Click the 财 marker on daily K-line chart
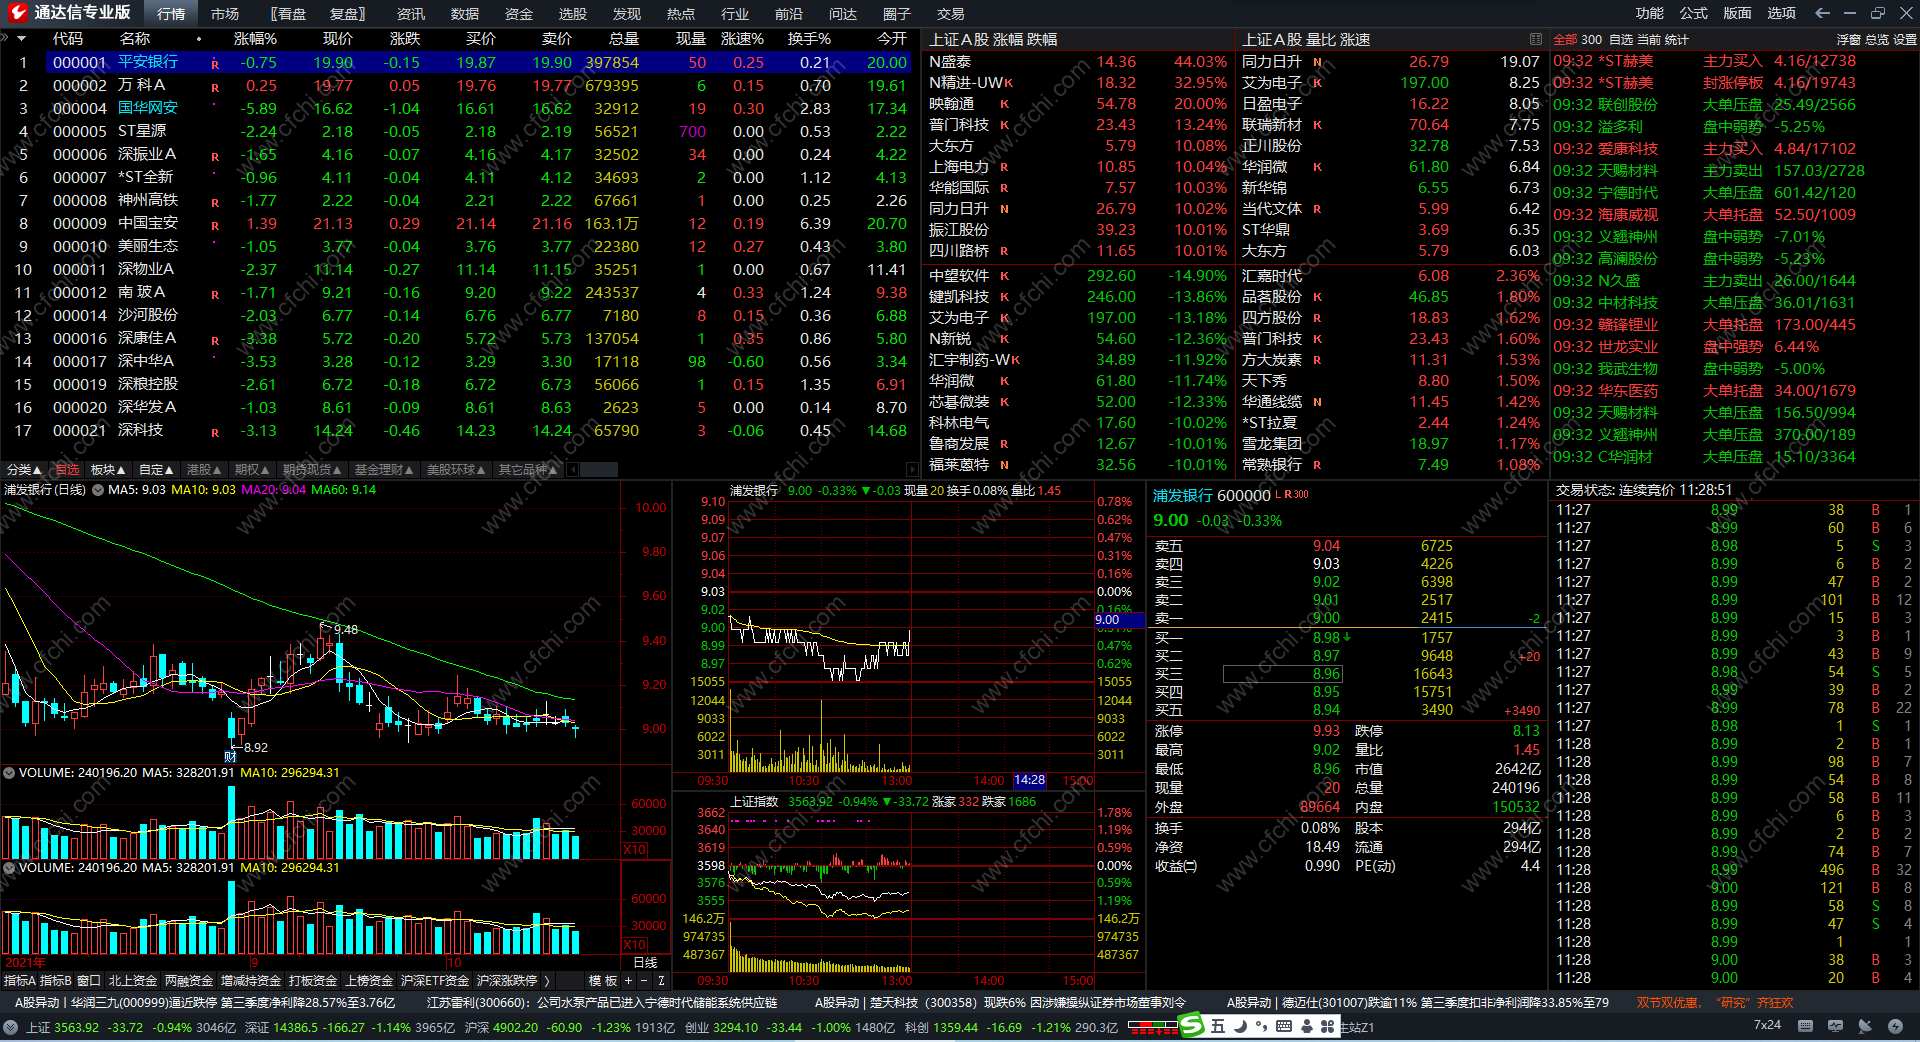1920x1042 pixels. point(230,757)
